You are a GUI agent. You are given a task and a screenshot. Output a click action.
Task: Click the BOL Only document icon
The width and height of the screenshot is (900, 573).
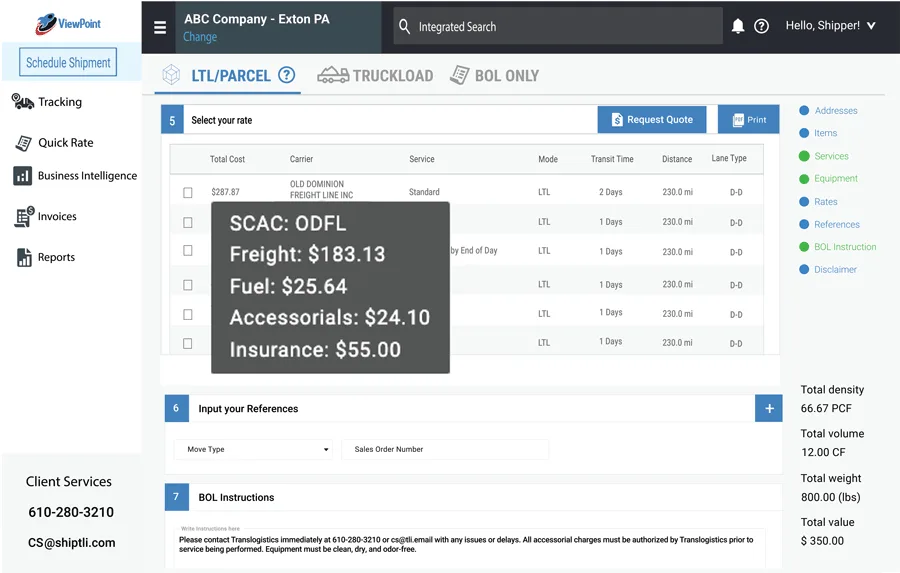point(459,75)
